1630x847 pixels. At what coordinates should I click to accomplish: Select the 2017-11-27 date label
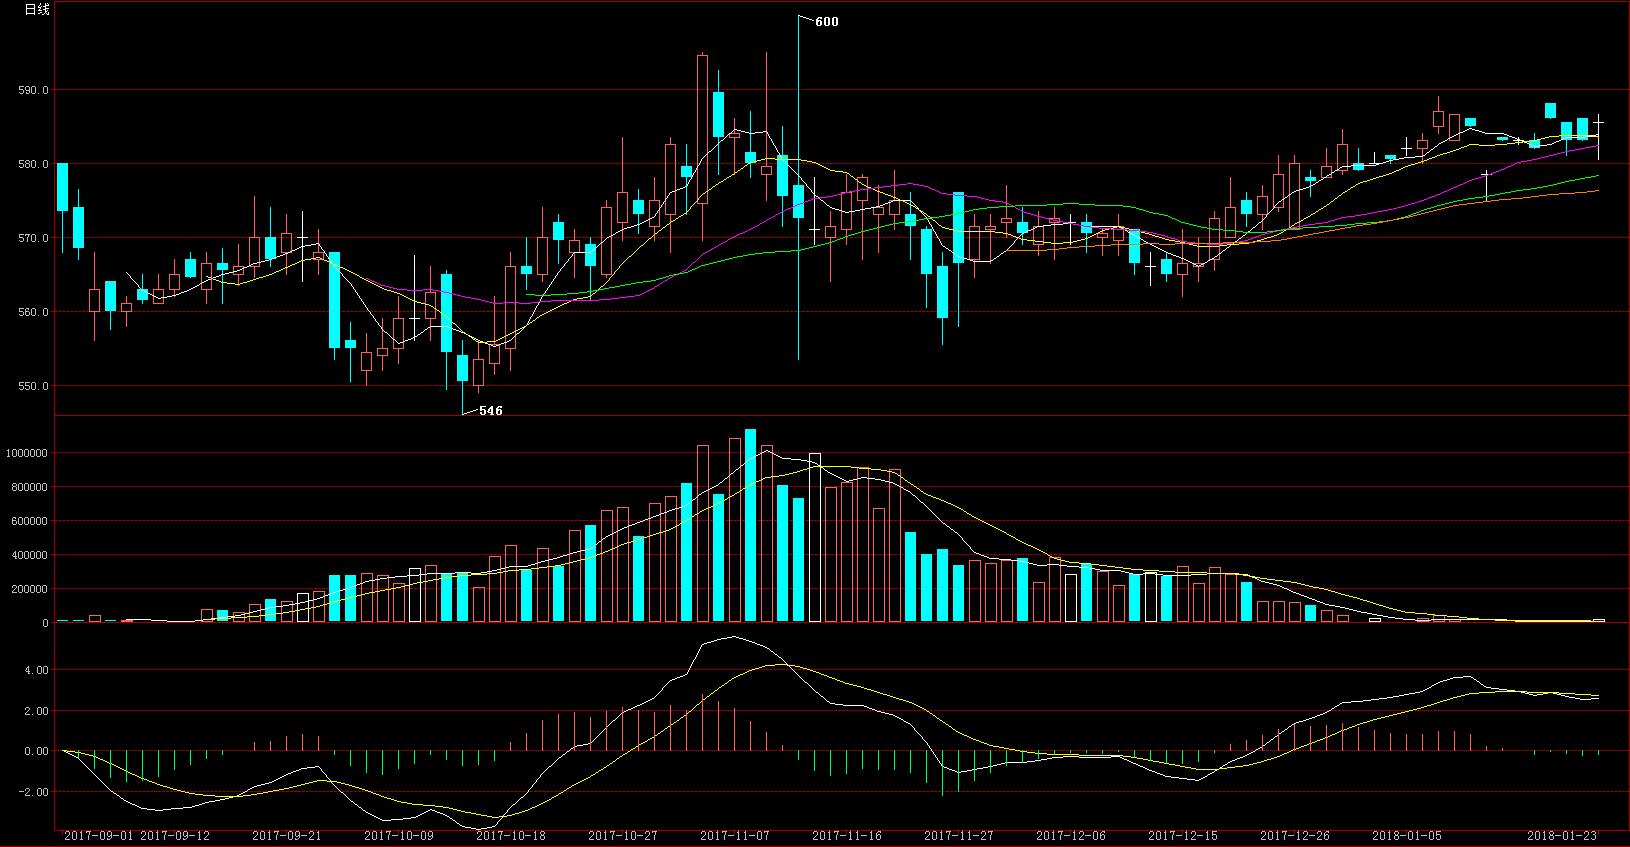[959, 835]
